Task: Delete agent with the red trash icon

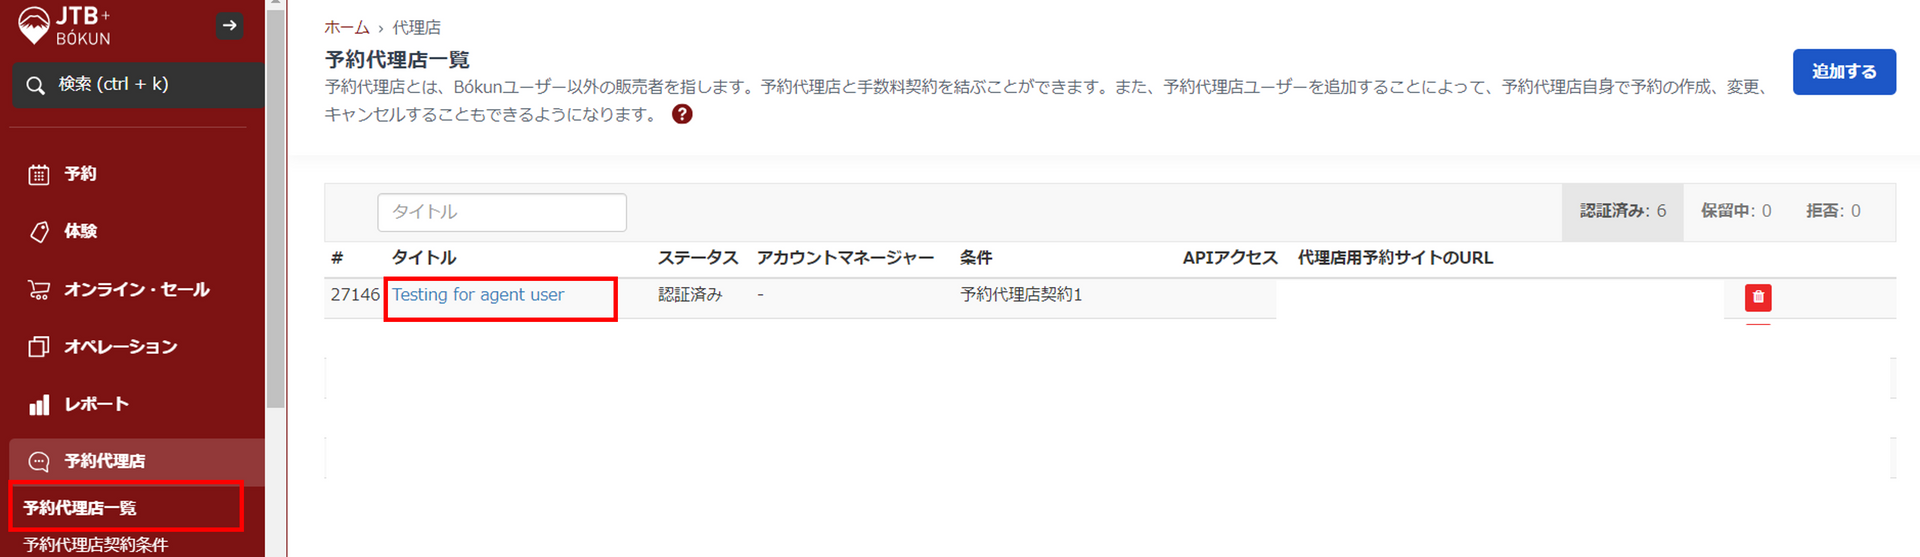Action: [1757, 297]
